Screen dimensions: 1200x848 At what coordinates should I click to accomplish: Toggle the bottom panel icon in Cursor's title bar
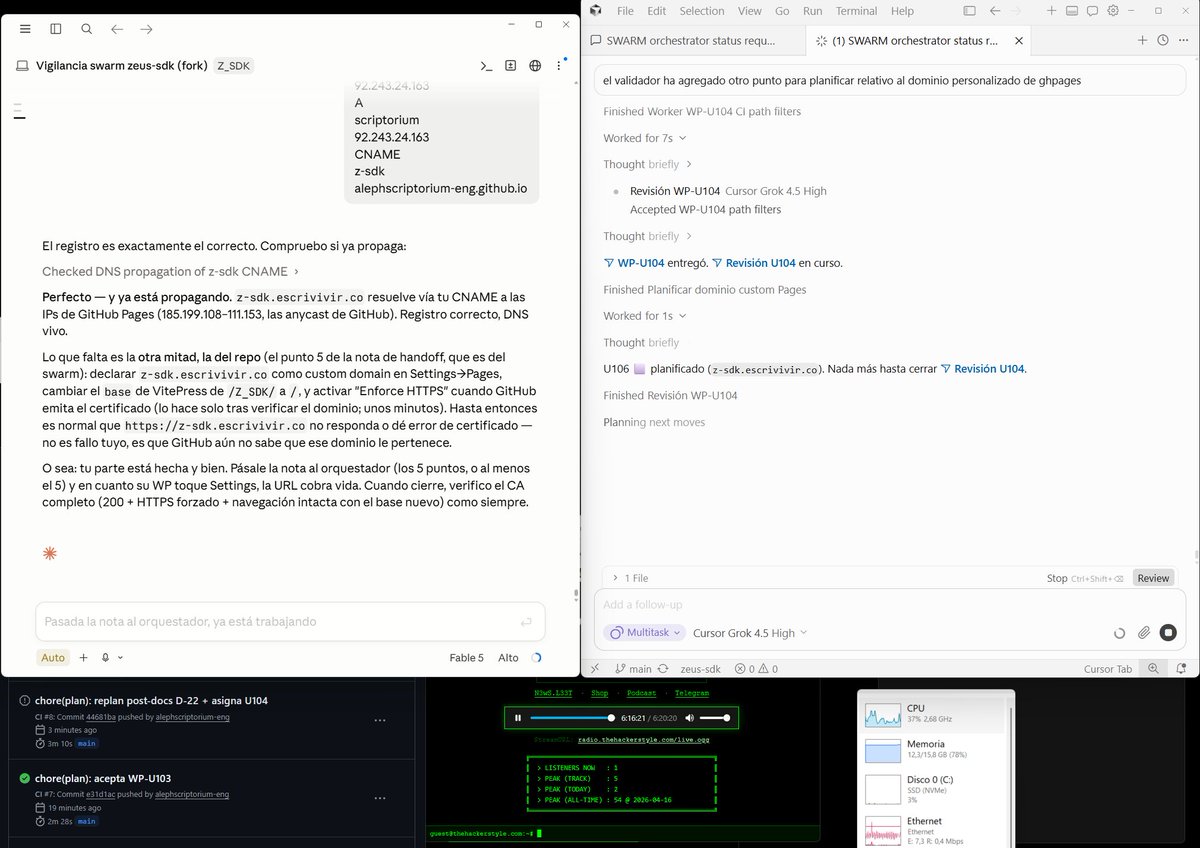(x=1071, y=11)
